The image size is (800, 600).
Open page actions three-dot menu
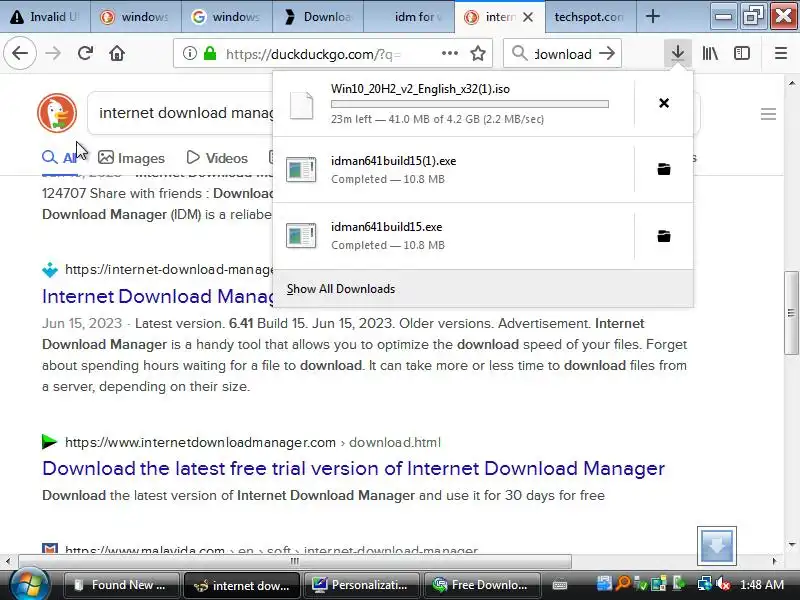click(449, 53)
